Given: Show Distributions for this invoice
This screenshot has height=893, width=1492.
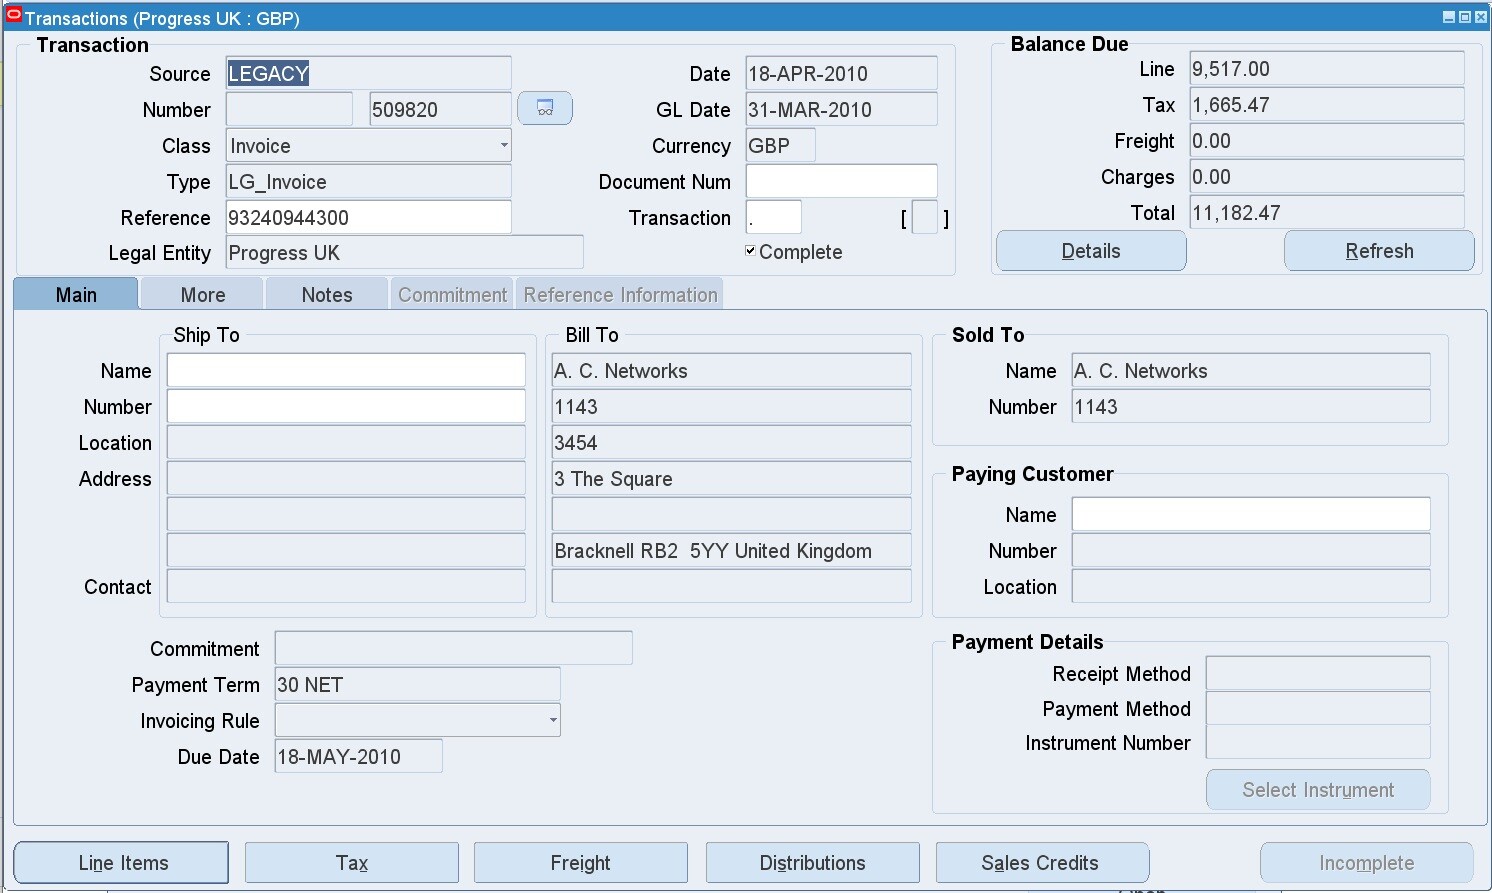Looking at the screenshot, I should click(812, 862).
